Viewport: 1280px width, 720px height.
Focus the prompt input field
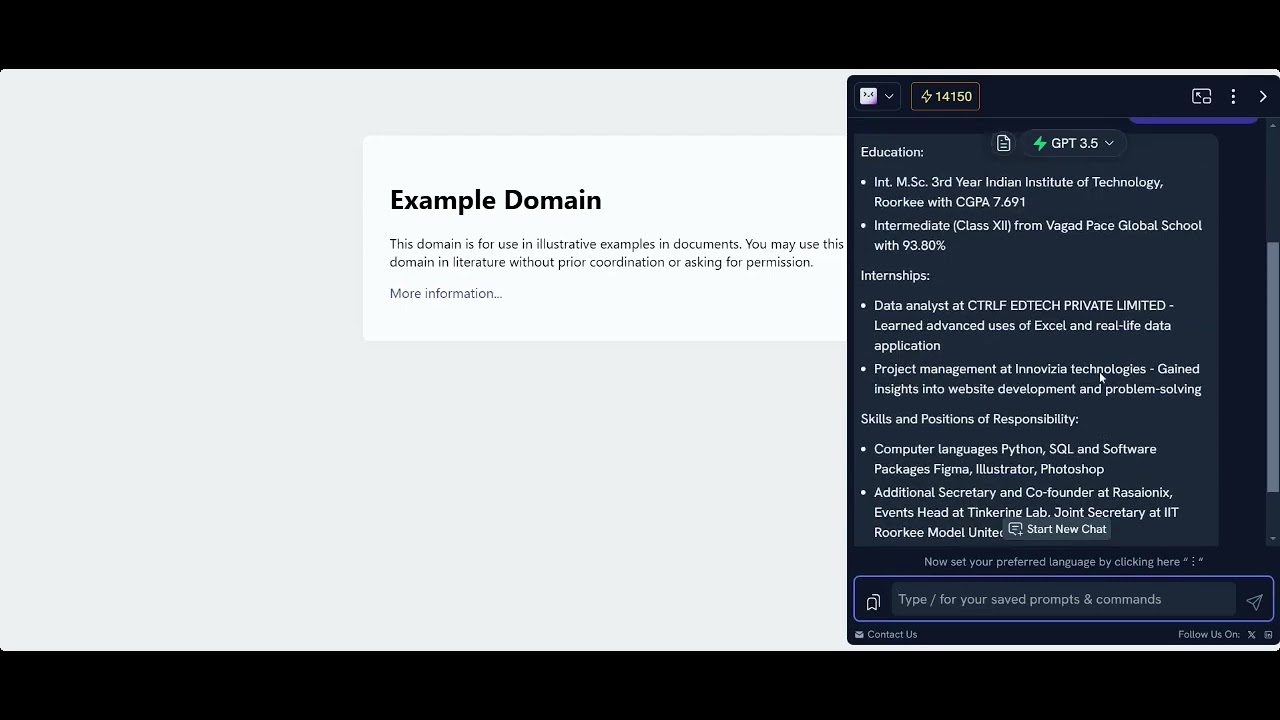coord(1063,599)
